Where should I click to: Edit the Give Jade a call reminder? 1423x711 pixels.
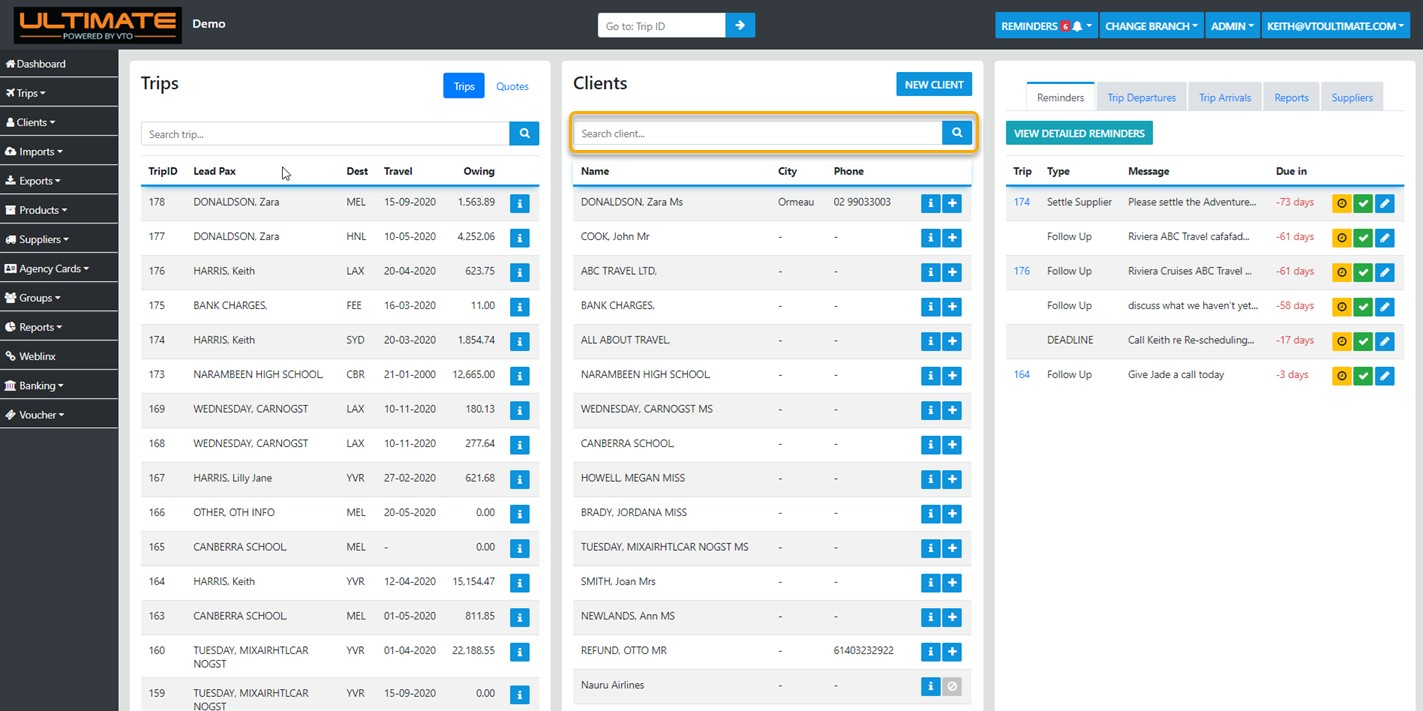tap(1384, 376)
